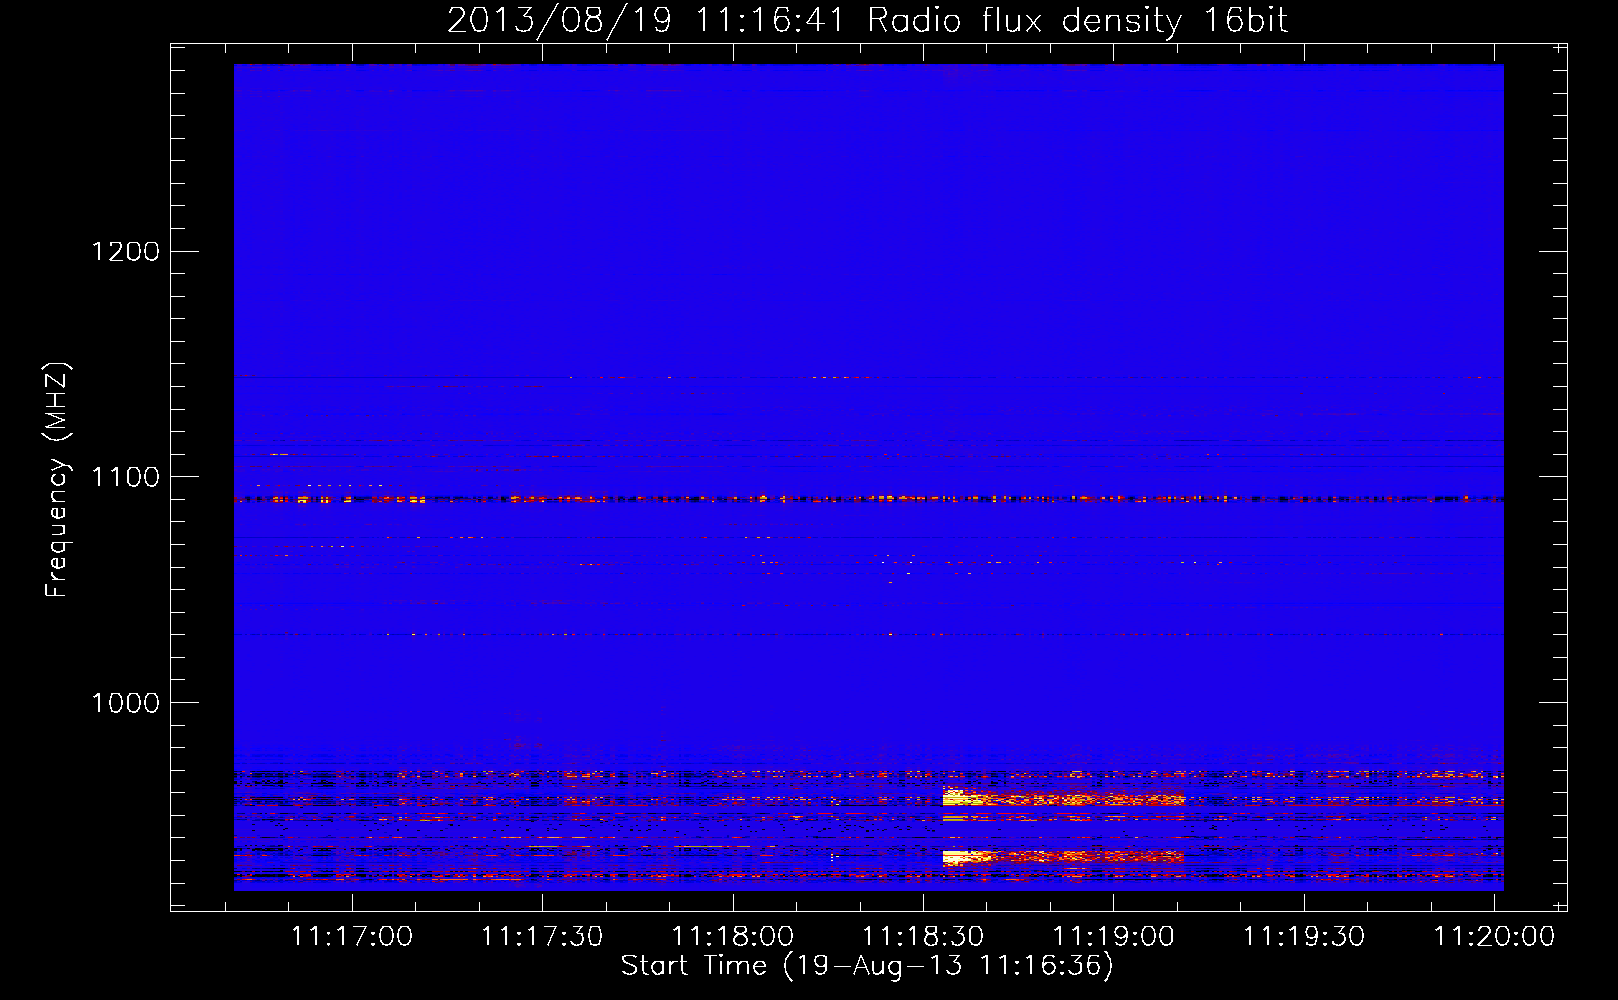Viewport: 1618px width, 1000px height.
Task: Click the 'Start Time (19-Aug-13 11:16:36)' label
Action: coord(867,966)
